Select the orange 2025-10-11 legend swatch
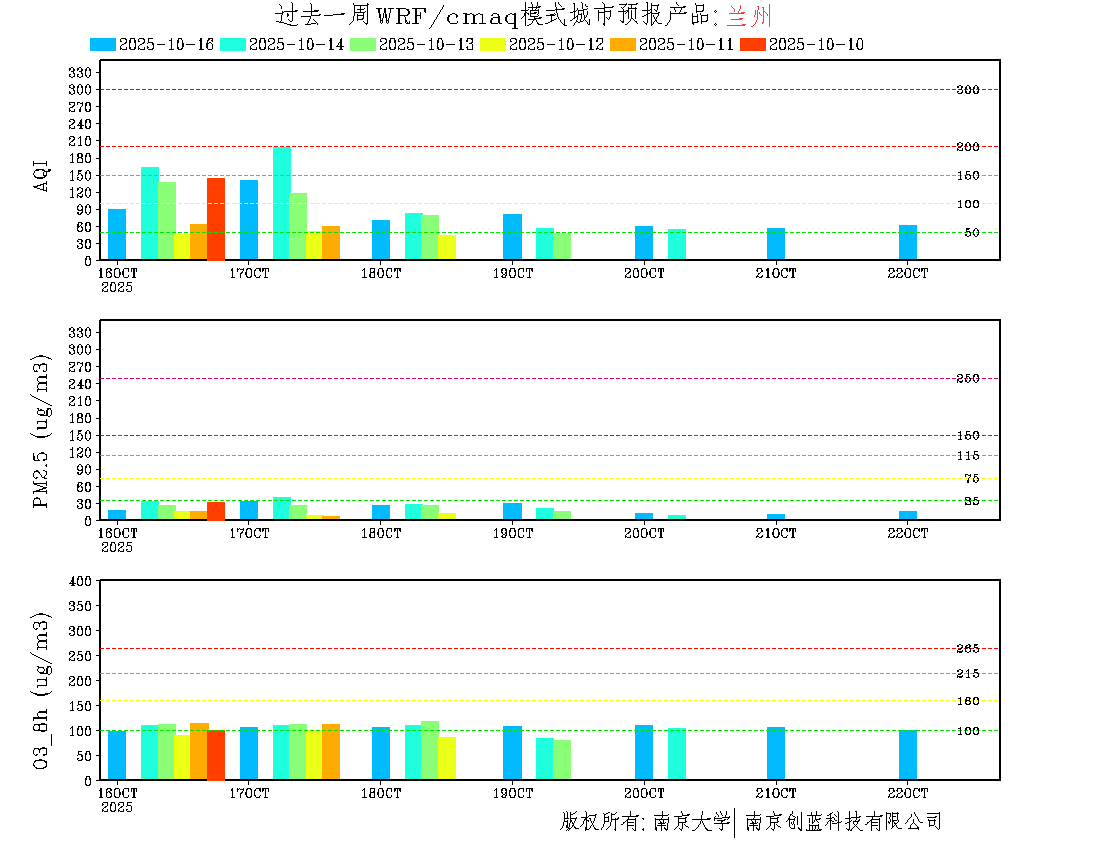Image resolution: width=1100 pixels, height=850 pixels. (622, 44)
